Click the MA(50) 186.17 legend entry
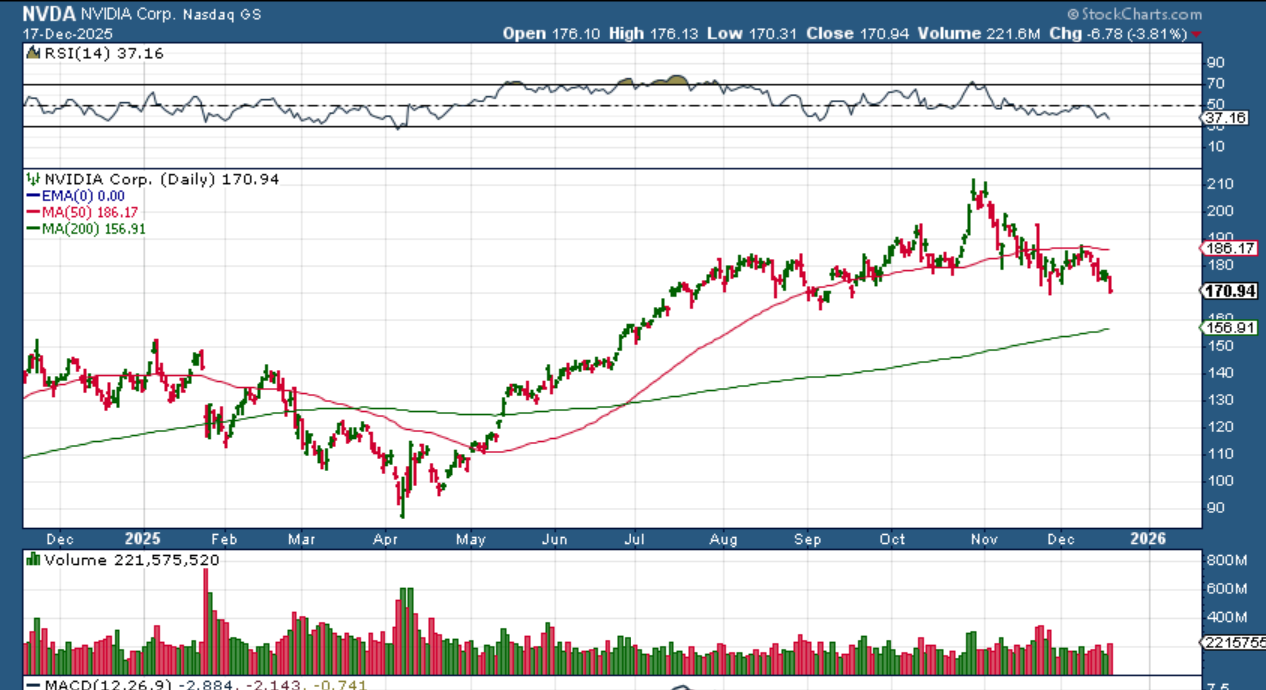1266x690 pixels. coord(90,213)
